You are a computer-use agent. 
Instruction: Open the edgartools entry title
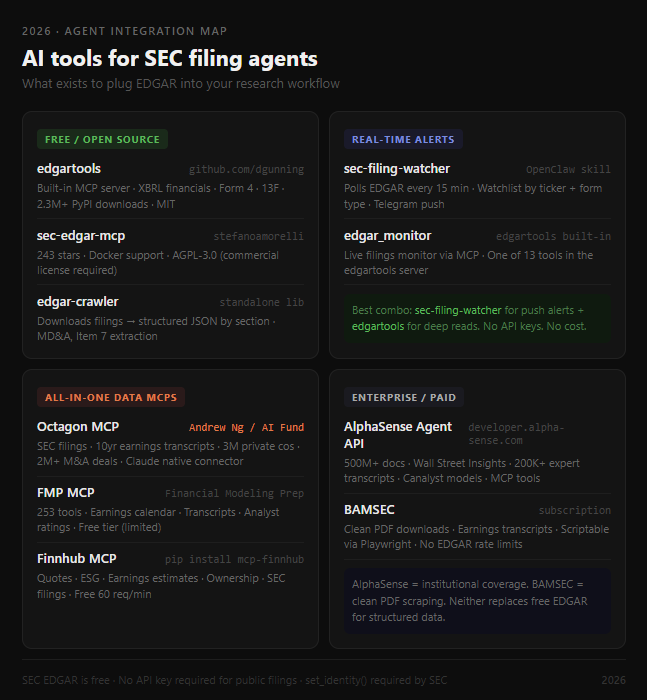click(69, 169)
